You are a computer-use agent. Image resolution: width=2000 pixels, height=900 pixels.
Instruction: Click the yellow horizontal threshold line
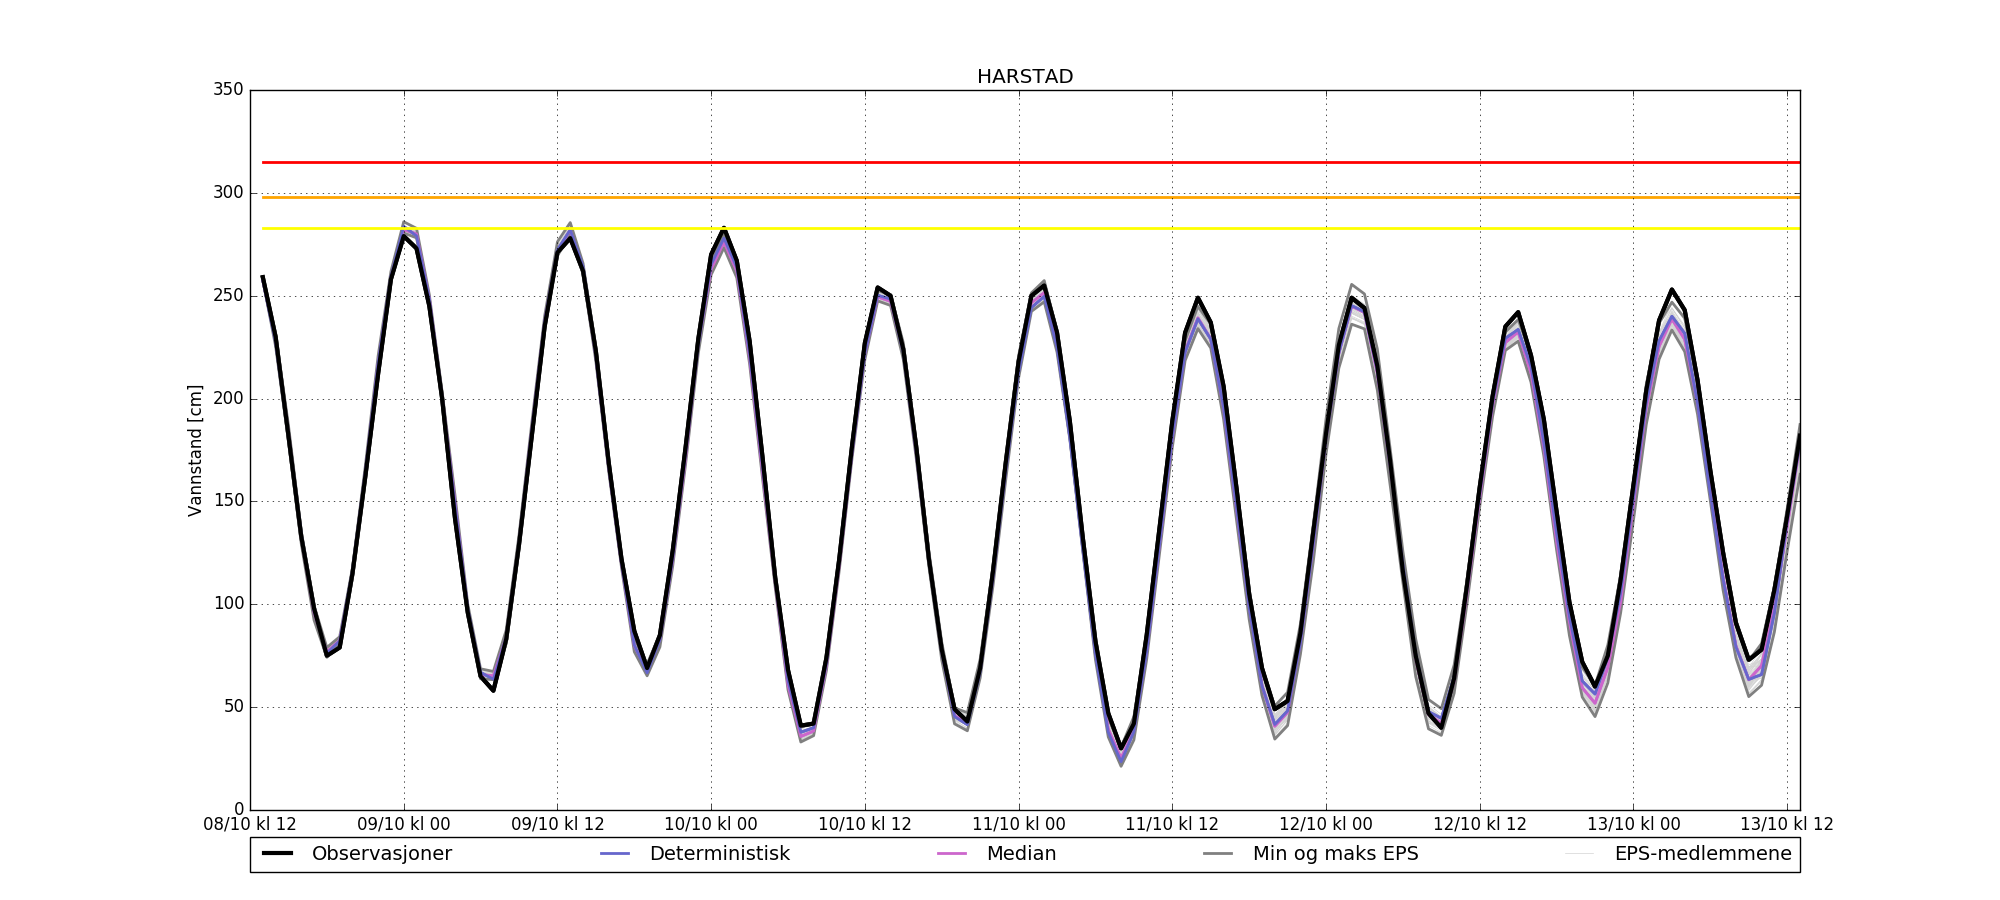1000,229
